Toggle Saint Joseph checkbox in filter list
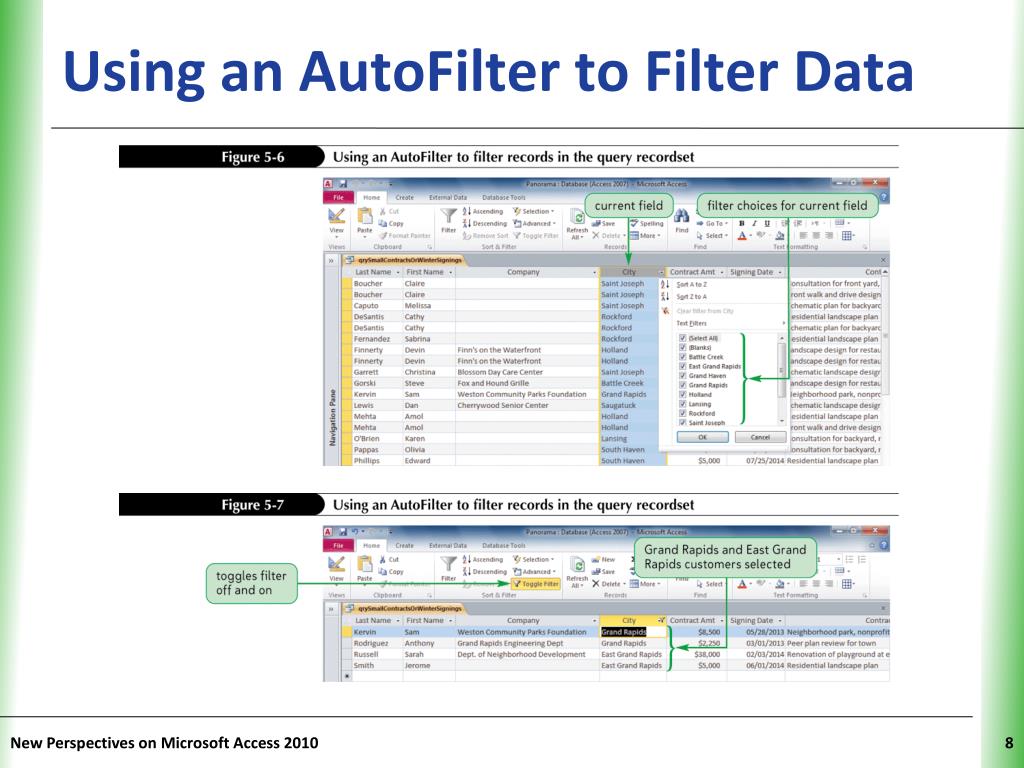 click(682, 423)
